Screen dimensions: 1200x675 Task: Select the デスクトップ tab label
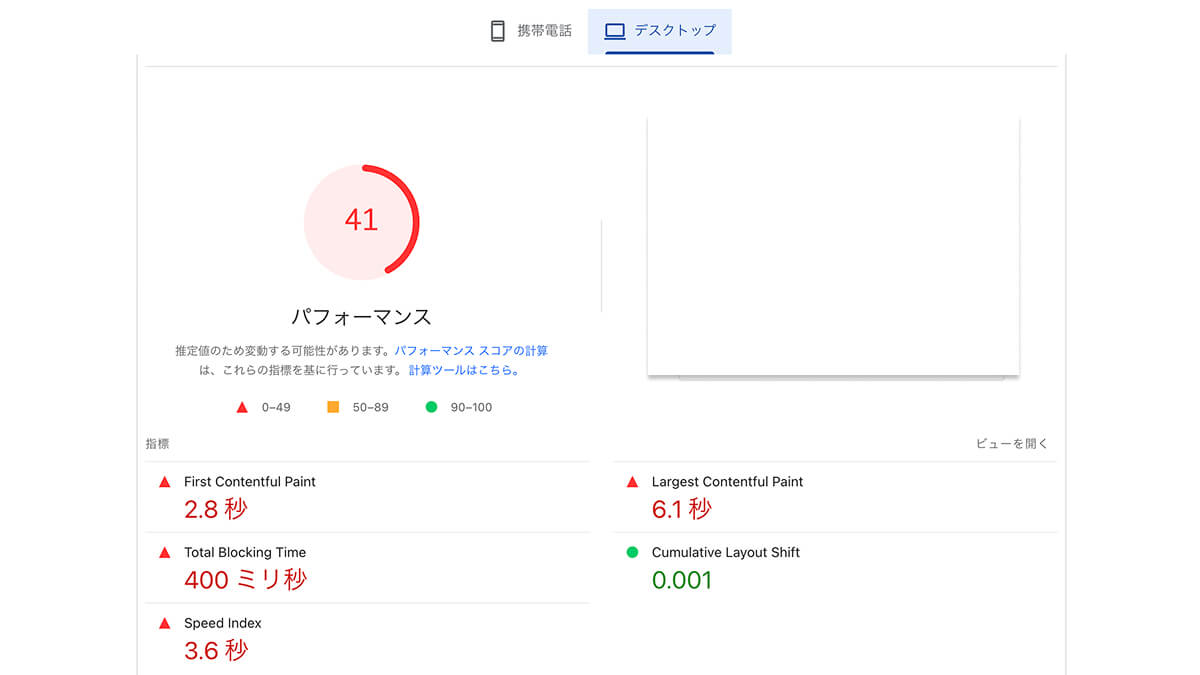tap(675, 31)
